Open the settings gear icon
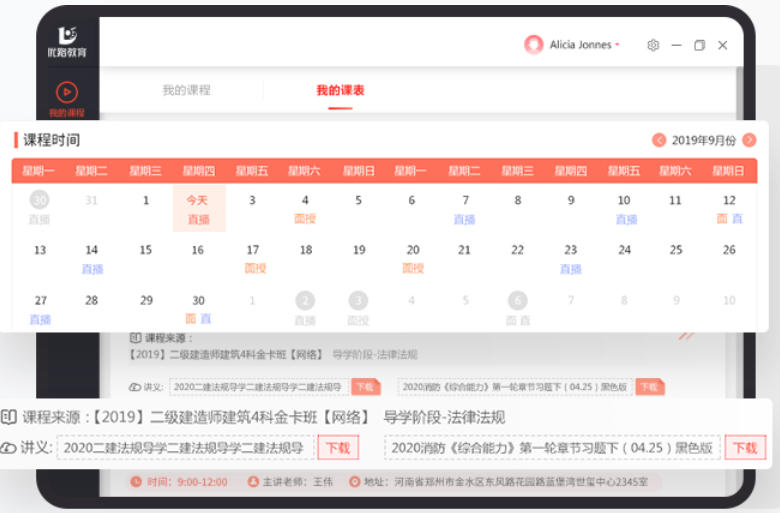Image resolution: width=780 pixels, height=513 pixels. tap(653, 45)
